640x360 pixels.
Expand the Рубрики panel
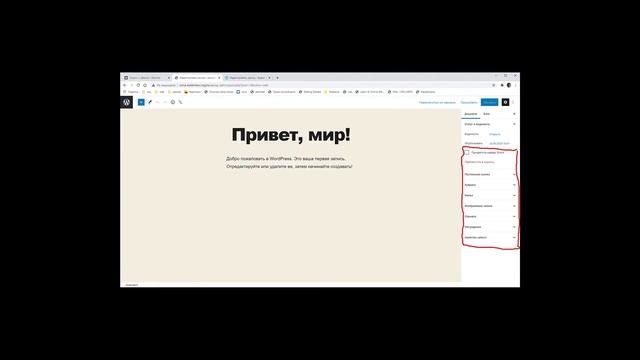click(x=490, y=185)
